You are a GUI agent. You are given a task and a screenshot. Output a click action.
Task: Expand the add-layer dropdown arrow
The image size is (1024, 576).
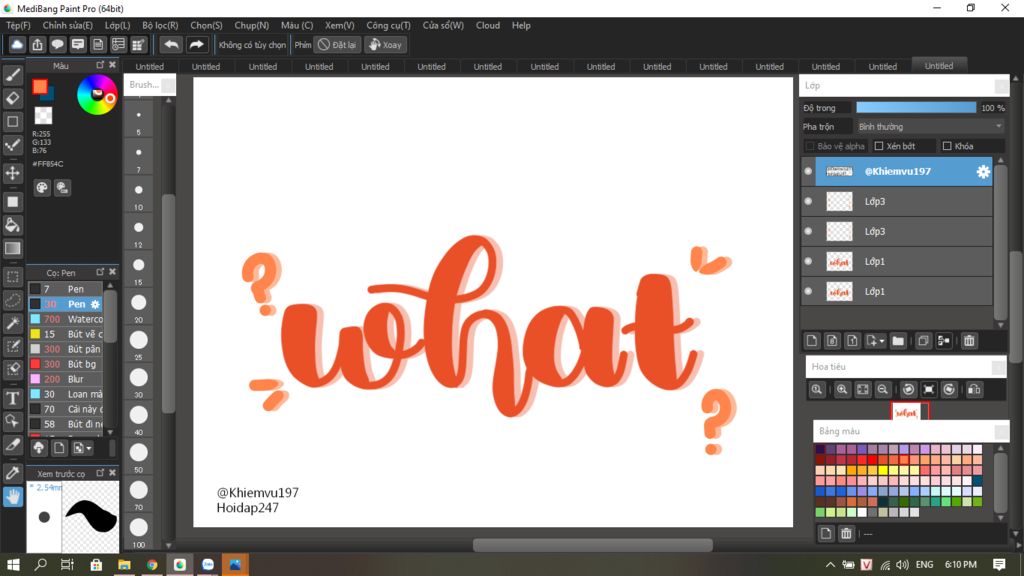click(x=882, y=342)
